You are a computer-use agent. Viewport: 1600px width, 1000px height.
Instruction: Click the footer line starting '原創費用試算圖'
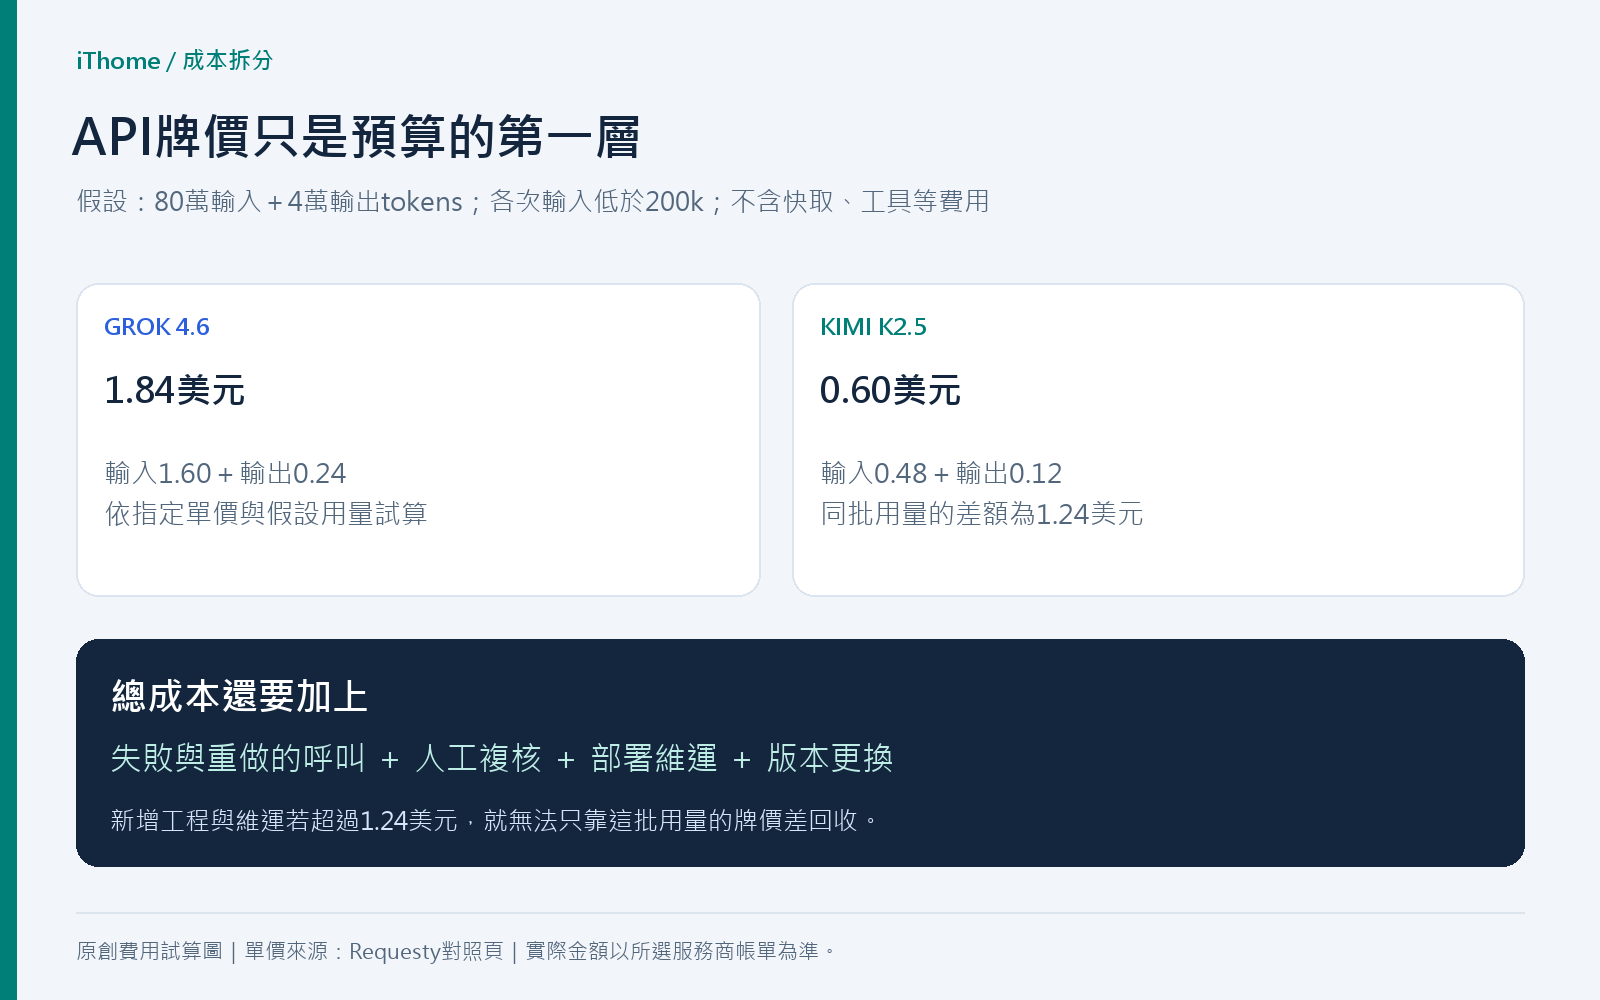pos(456,951)
